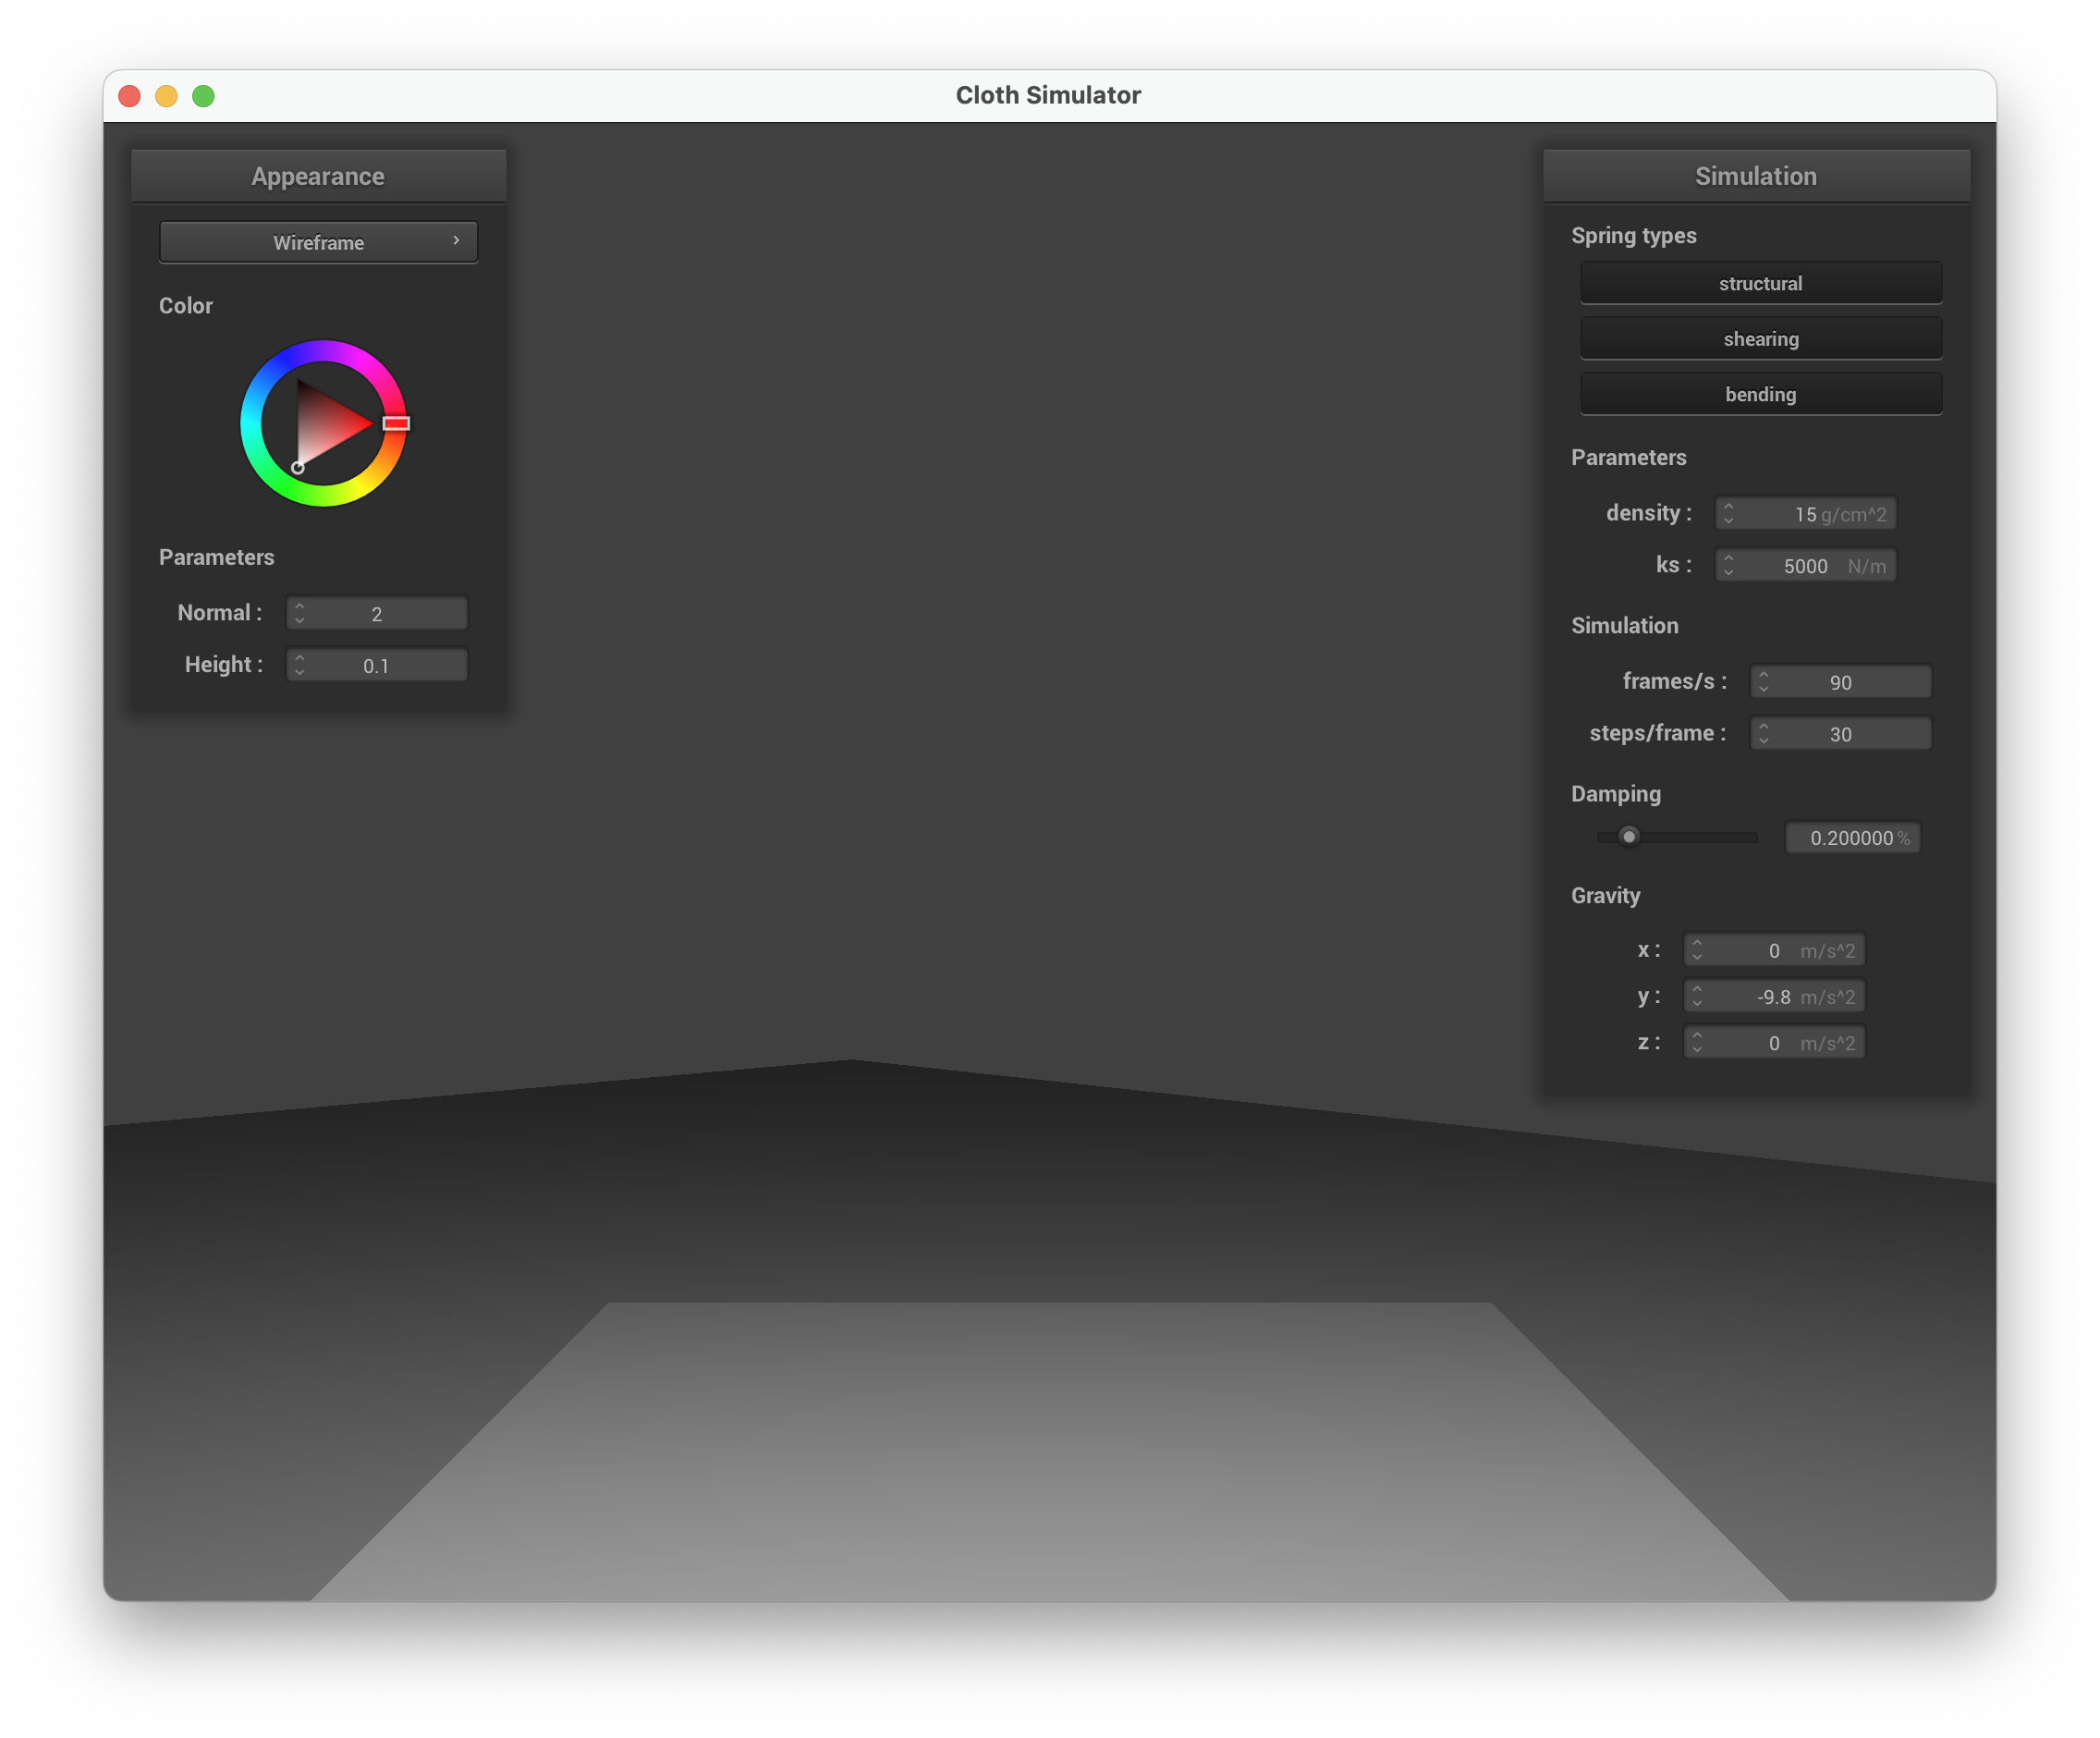Toggle the shearing spring type
Image resolution: width=2100 pixels, height=1738 pixels.
(1760, 339)
